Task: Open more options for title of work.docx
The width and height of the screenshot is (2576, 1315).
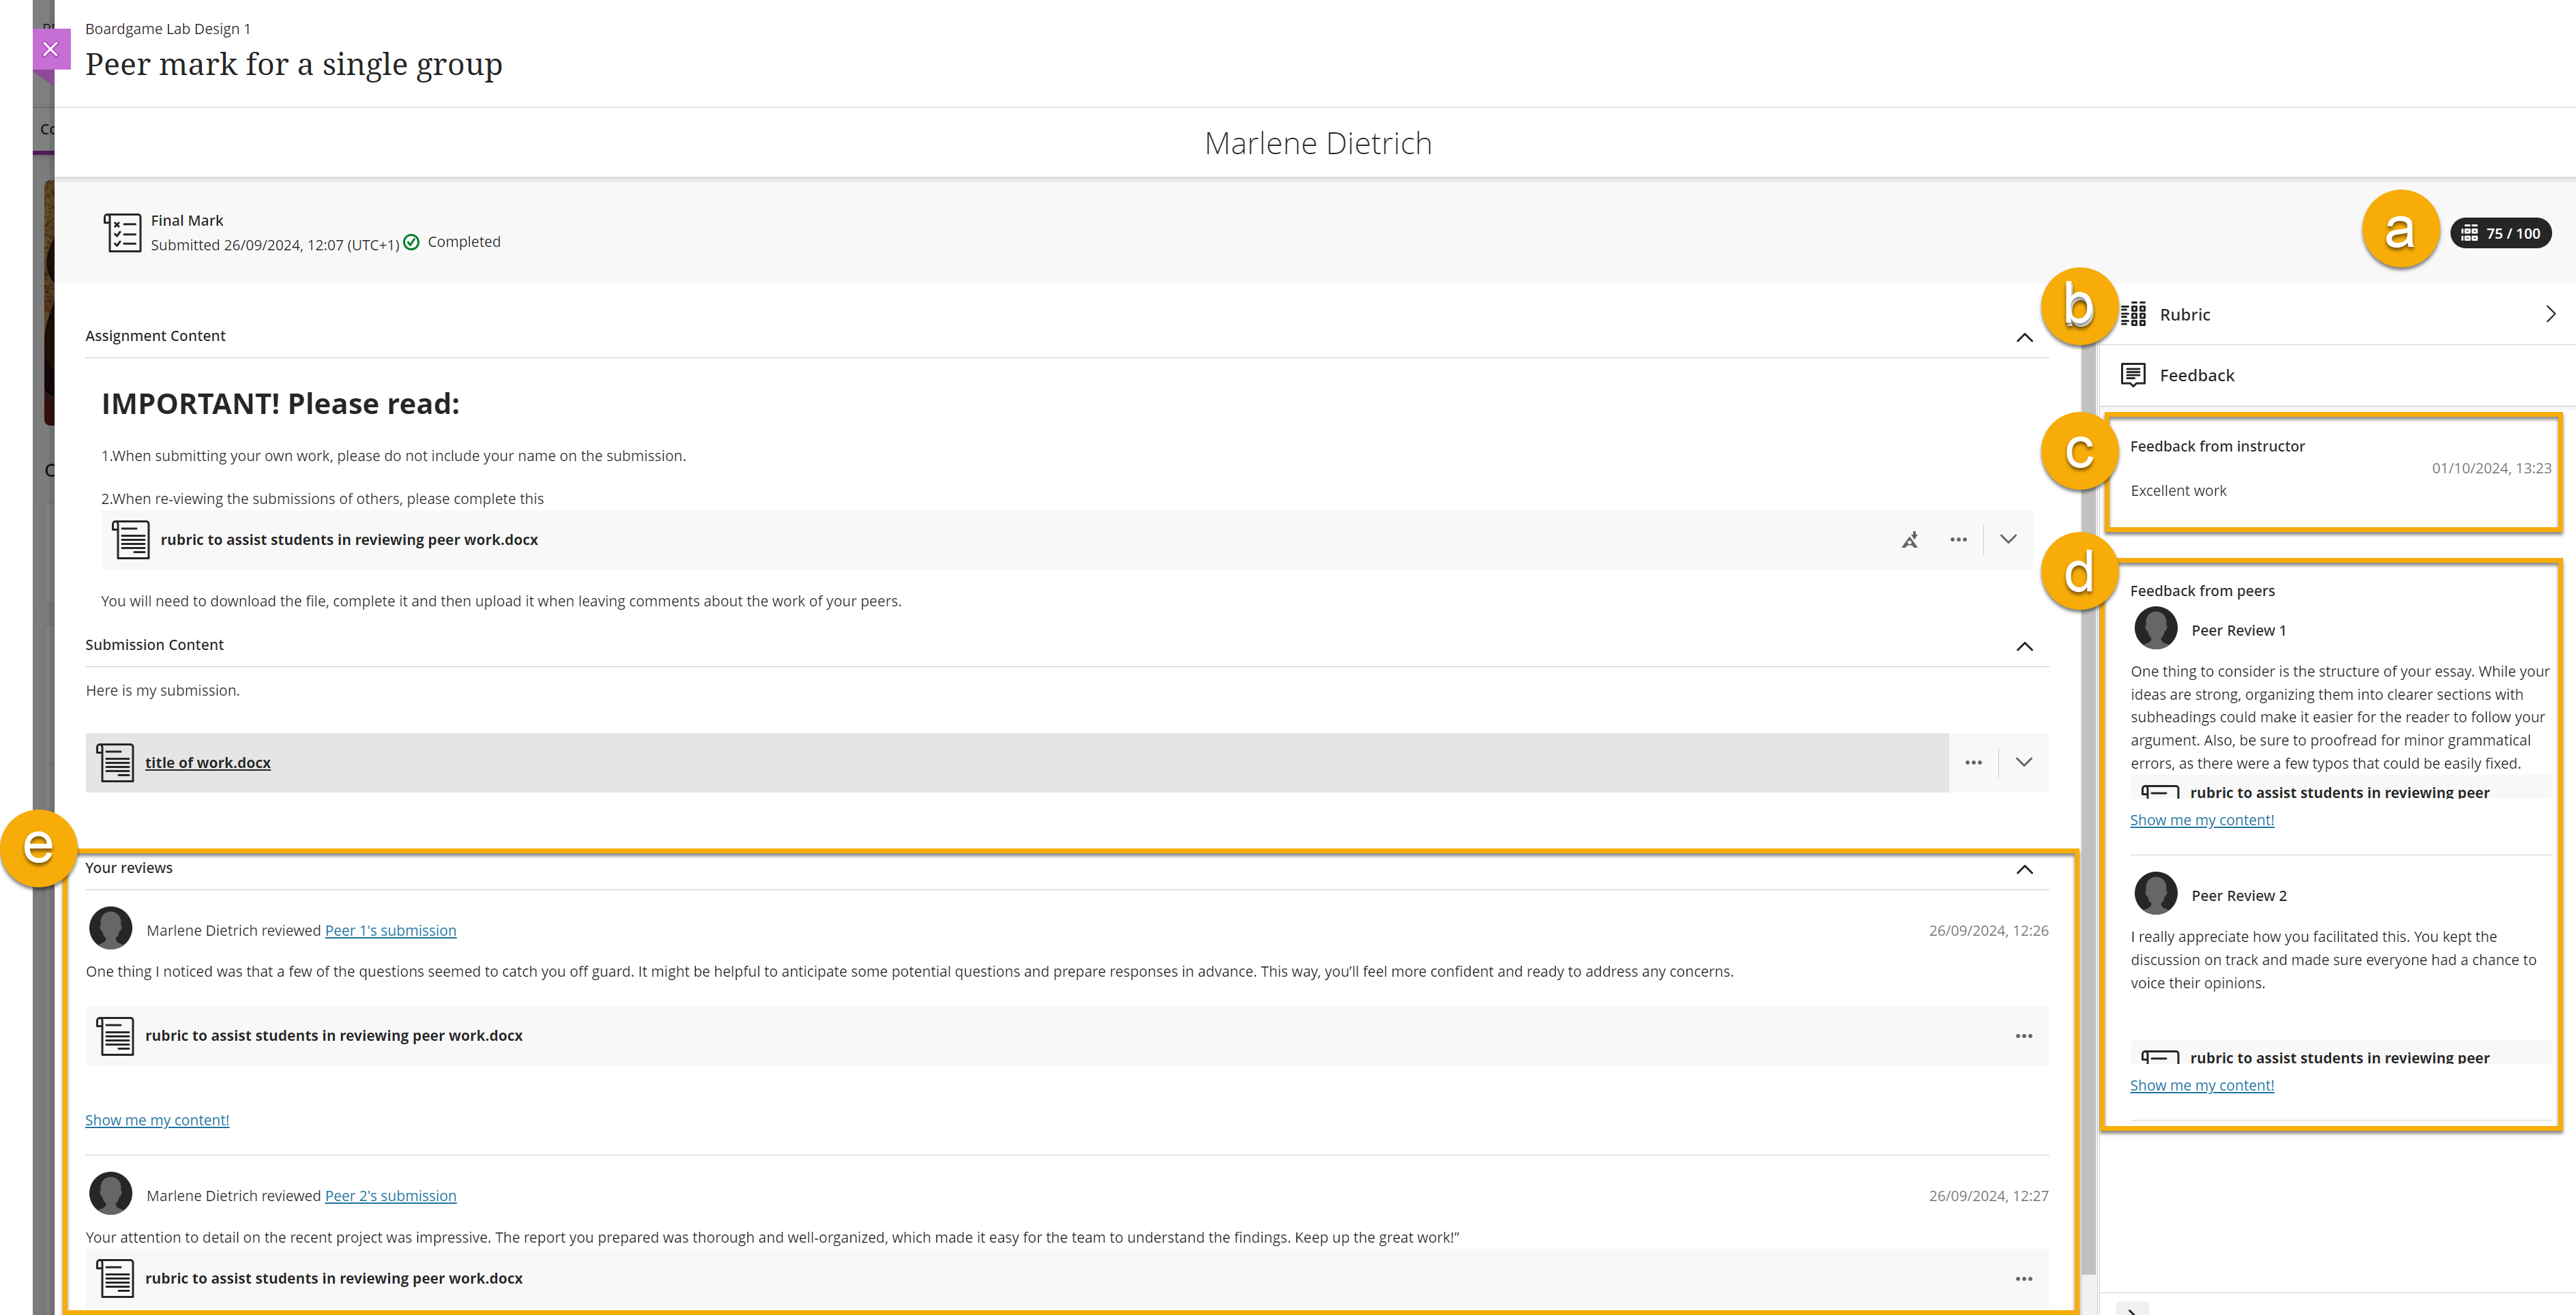Action: [1973, 763]
